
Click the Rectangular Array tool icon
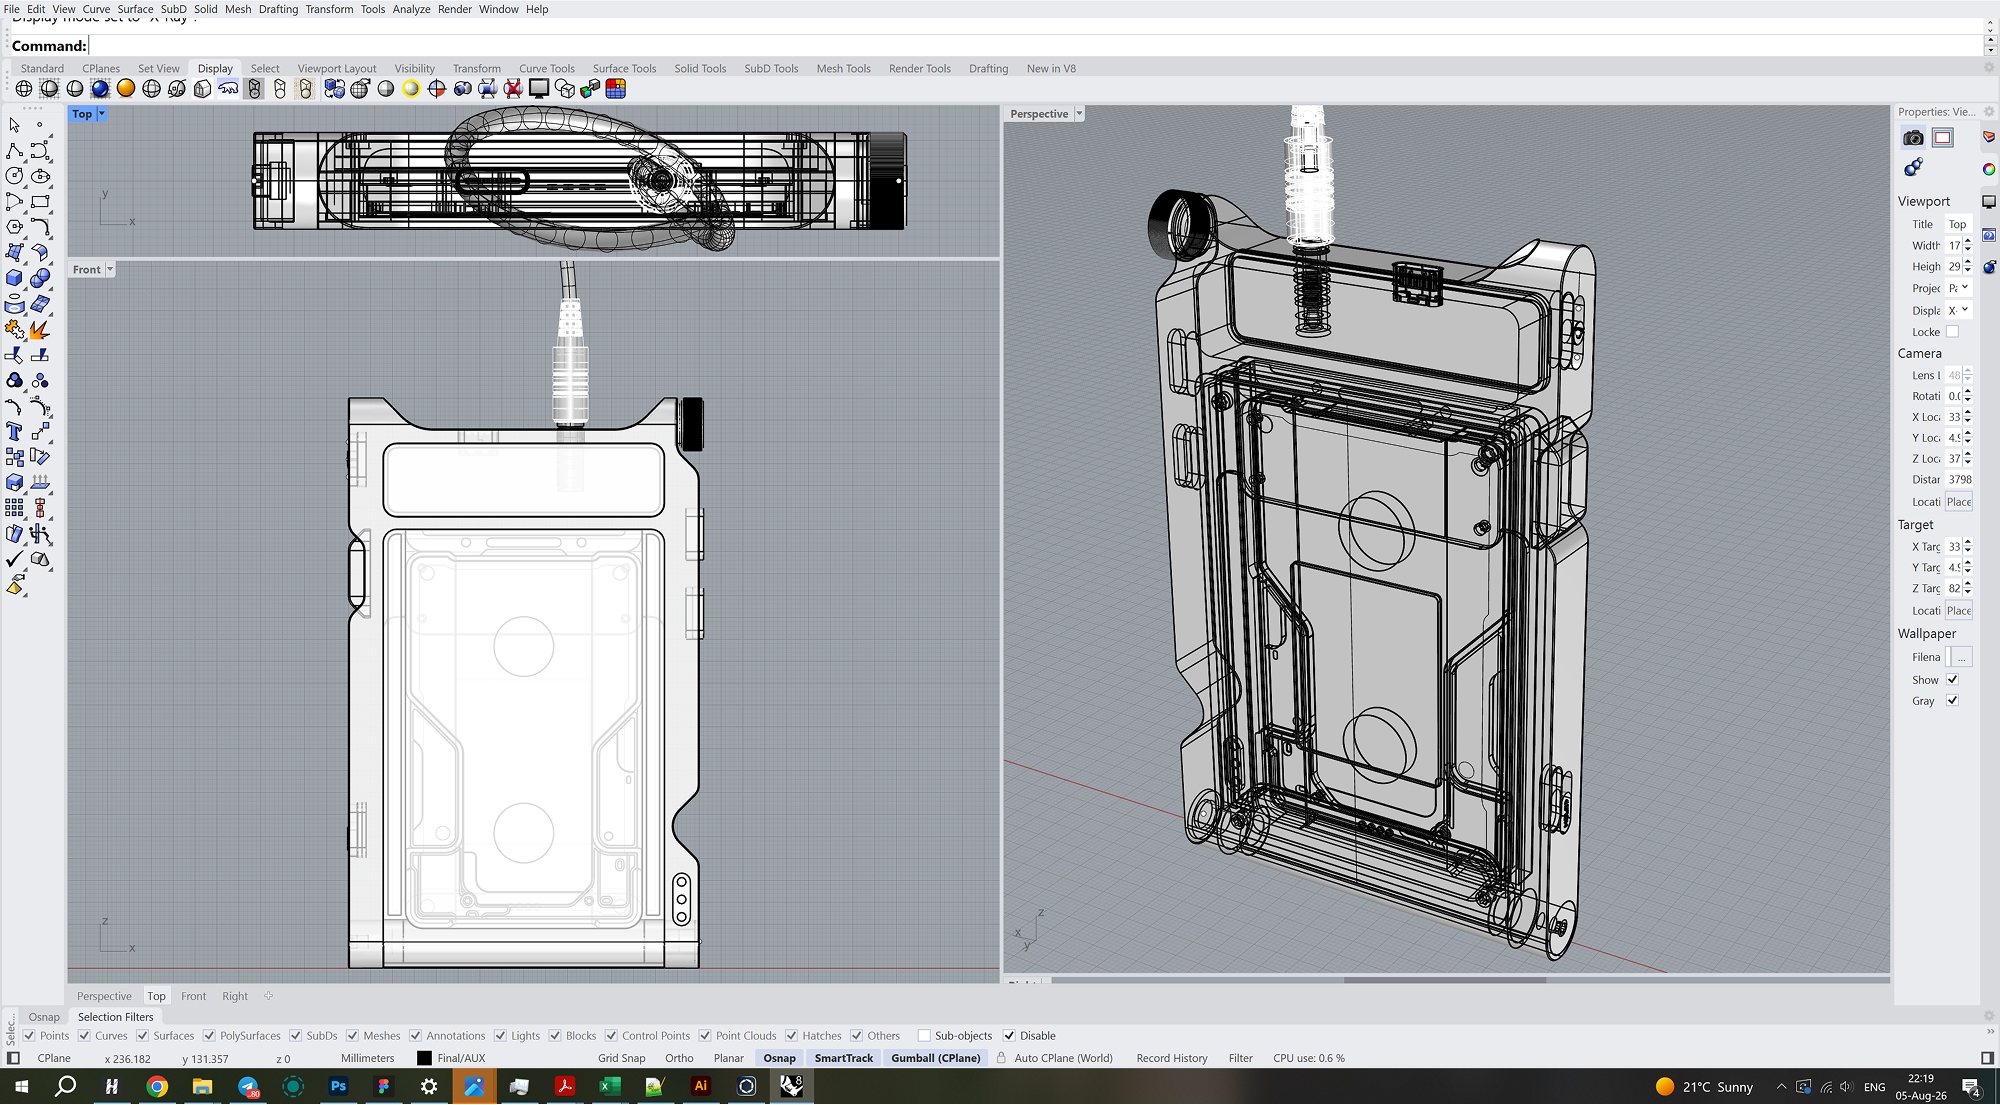(14, 508)
